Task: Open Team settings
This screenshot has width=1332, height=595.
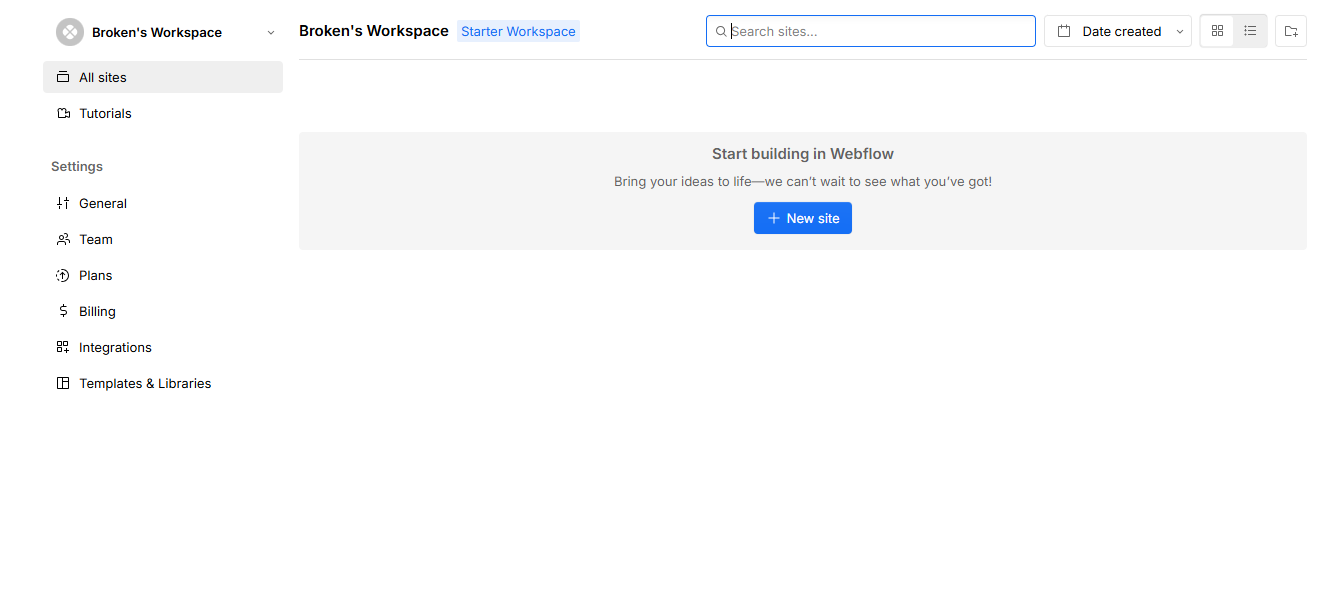Action: point(163,239)
